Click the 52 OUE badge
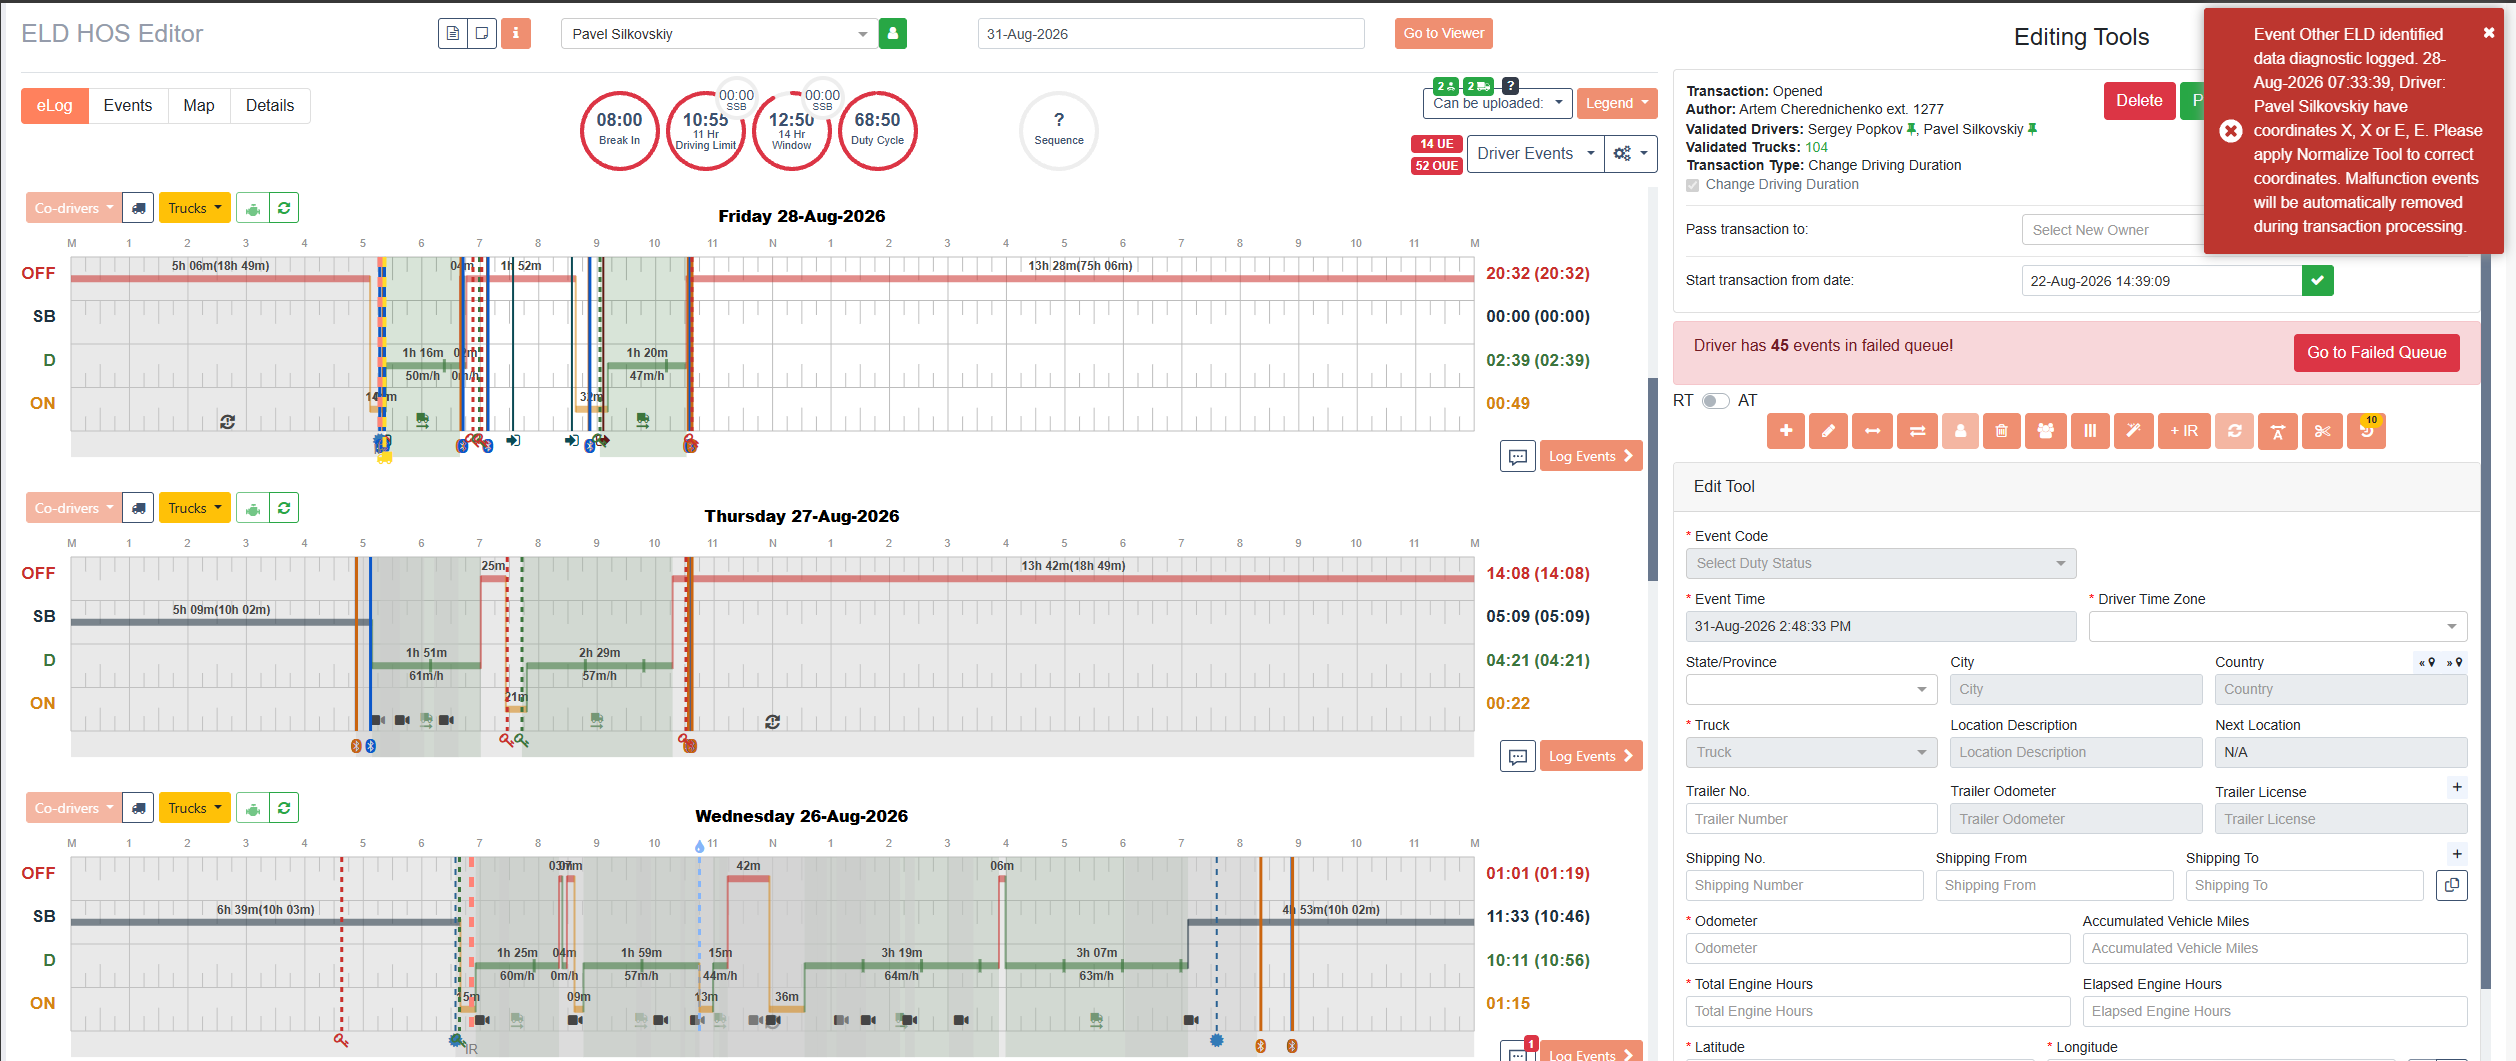Viewport: 2516px width, 1061px height. pyautogui.click(x=1436, y=166)
